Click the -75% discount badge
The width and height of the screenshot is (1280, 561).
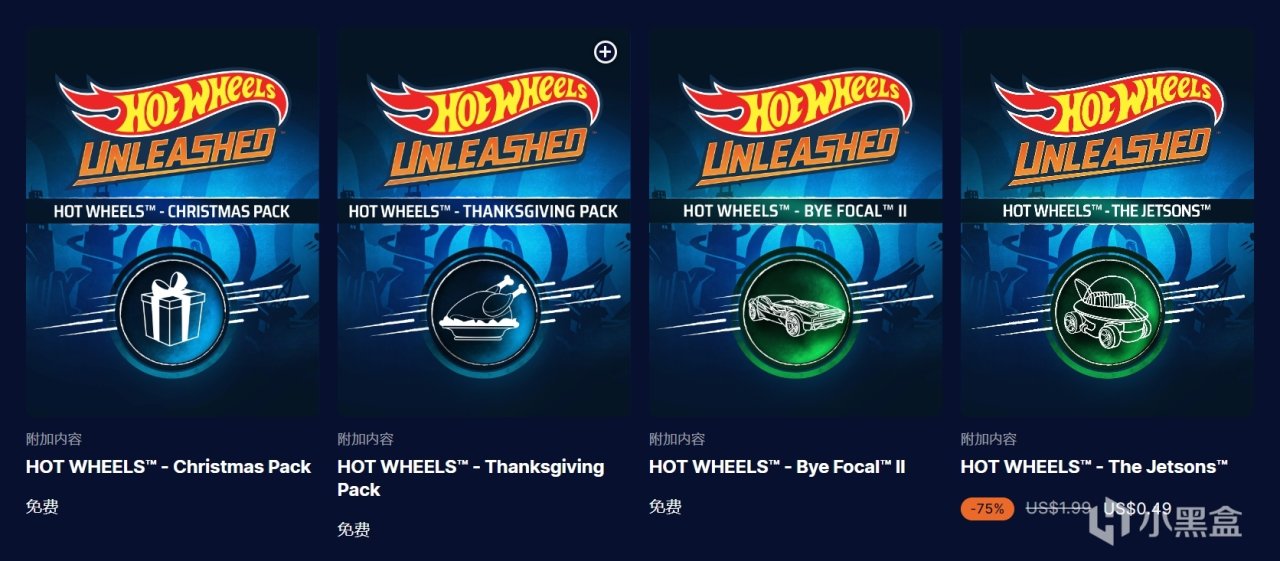988,508
